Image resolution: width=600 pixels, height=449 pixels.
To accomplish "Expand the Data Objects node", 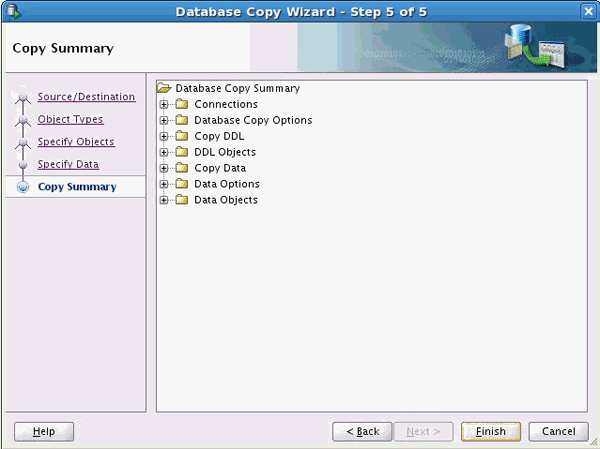I will click(x=164, y=200).
